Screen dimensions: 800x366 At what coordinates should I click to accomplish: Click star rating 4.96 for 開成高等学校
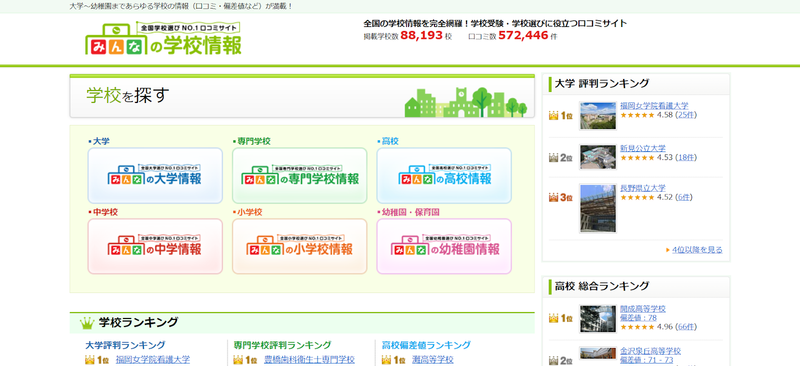(x=646, y=327)
